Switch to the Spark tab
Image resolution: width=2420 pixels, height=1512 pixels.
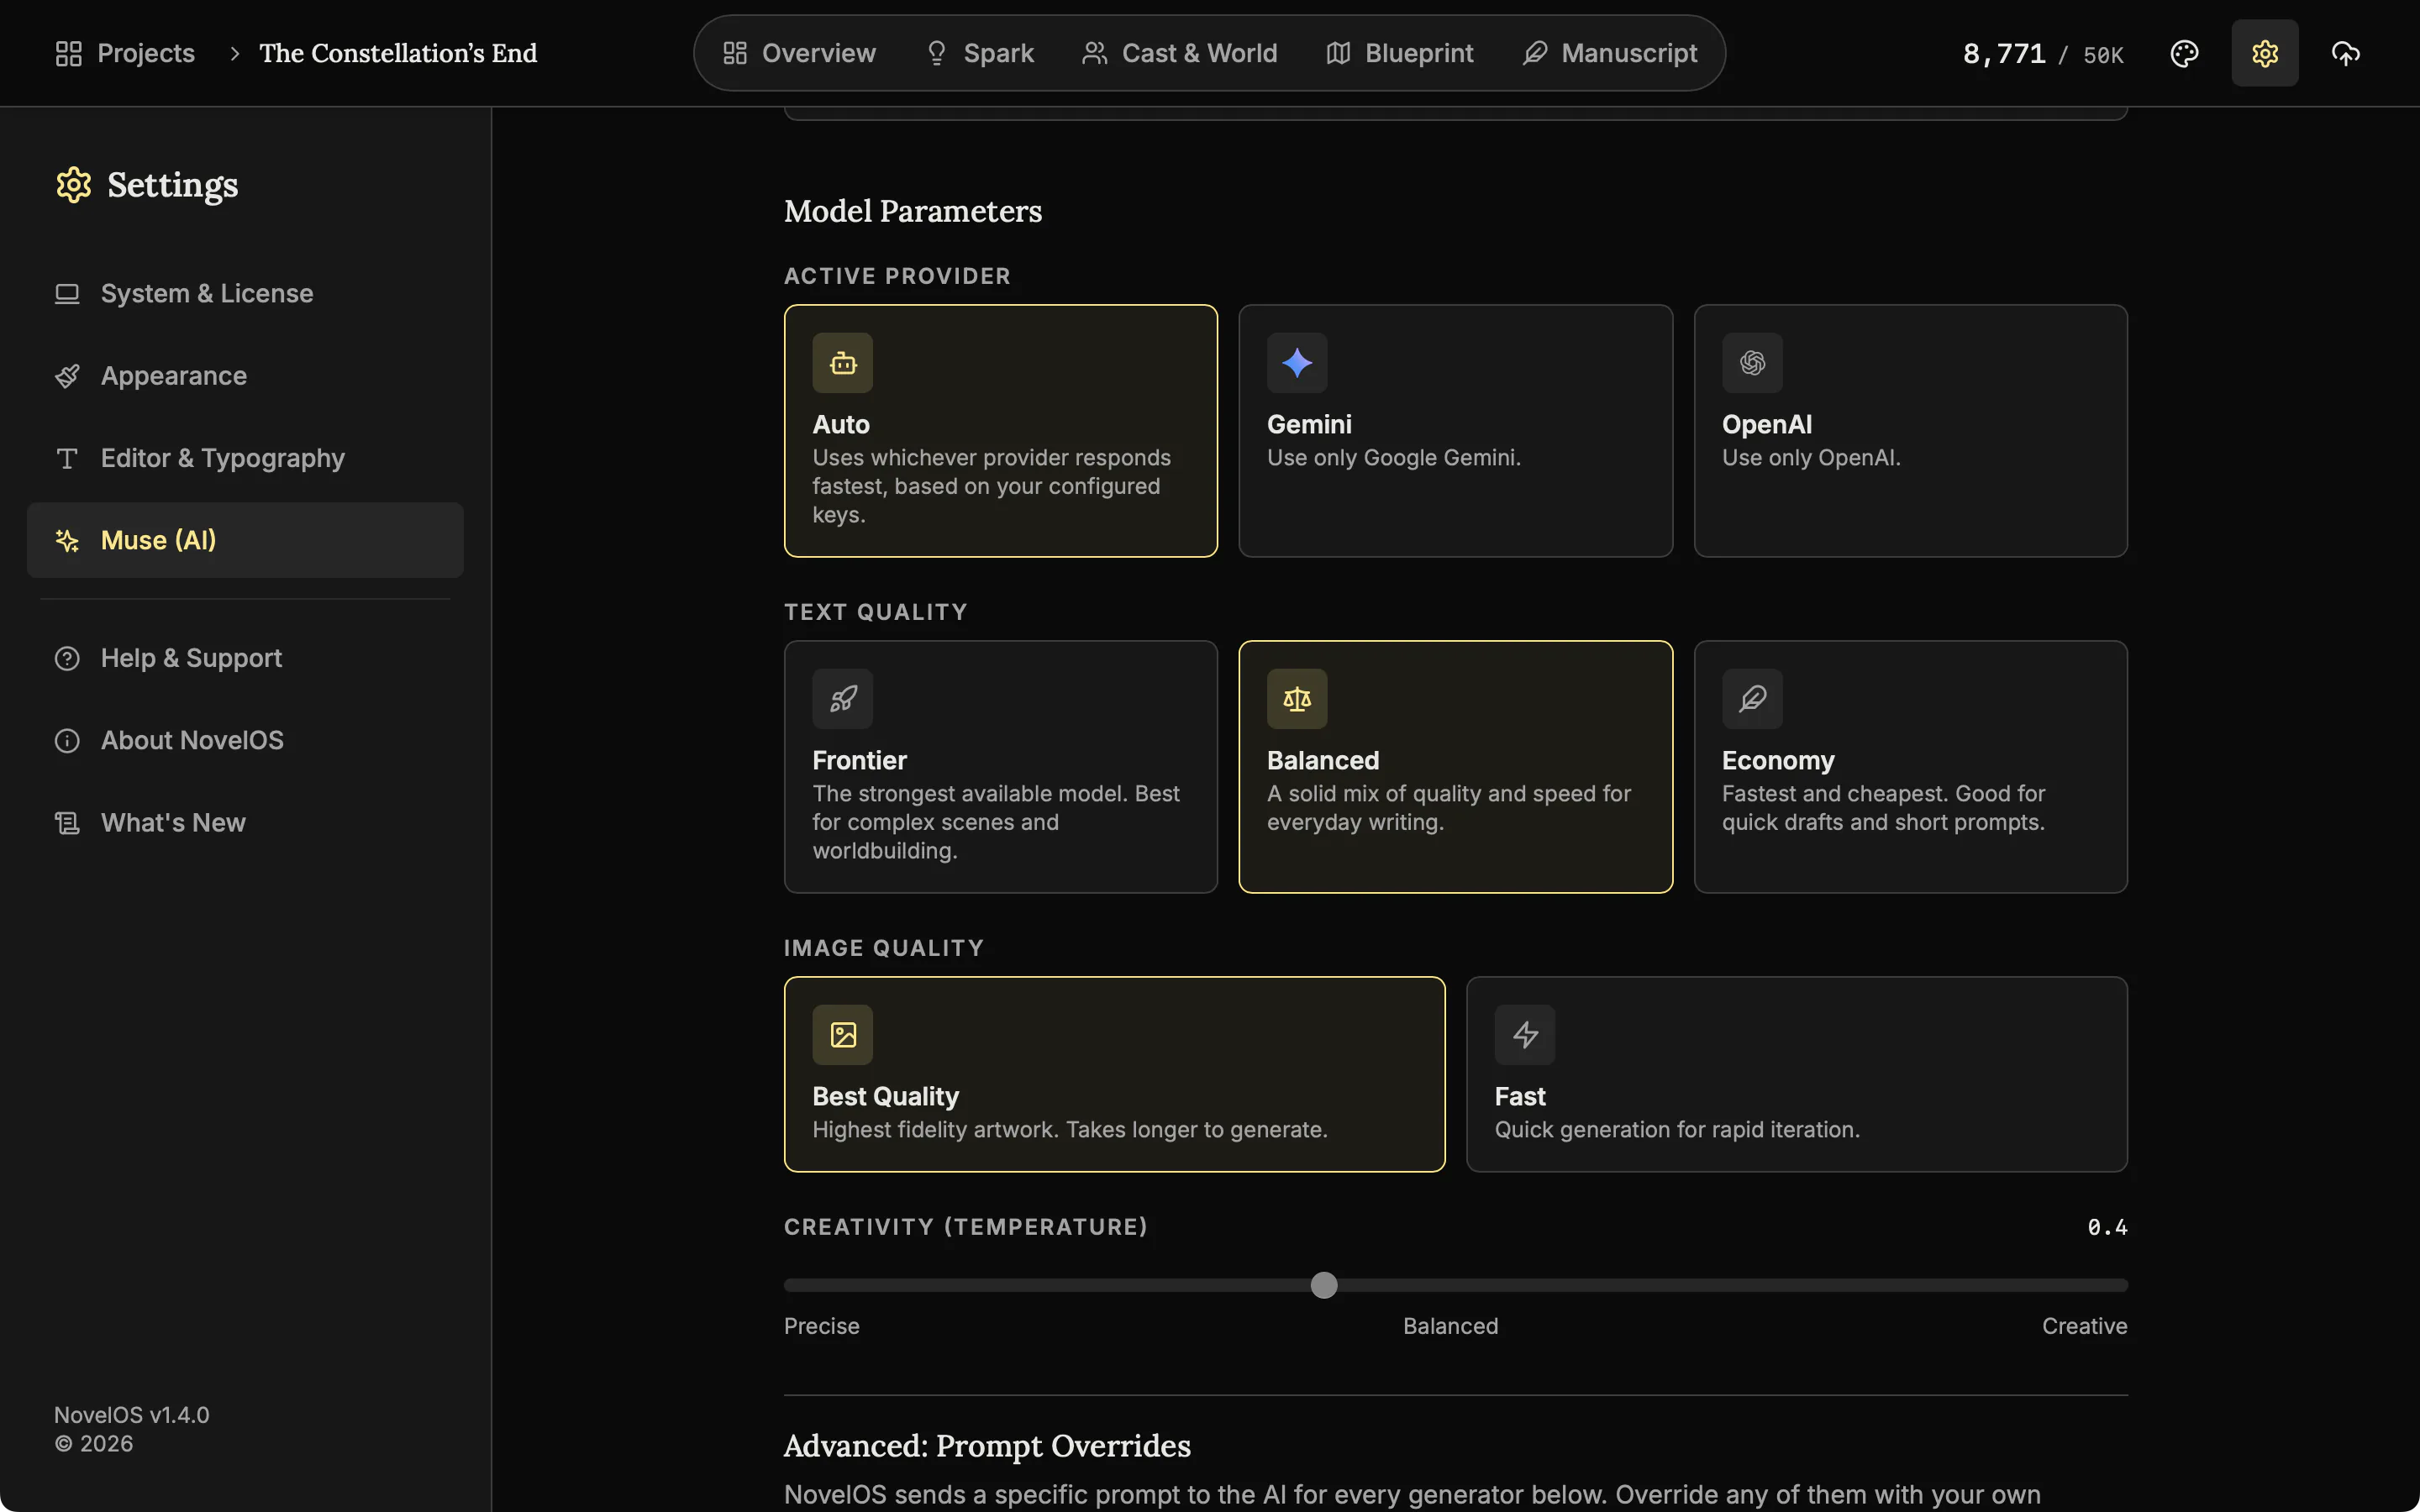coord(980,53)
